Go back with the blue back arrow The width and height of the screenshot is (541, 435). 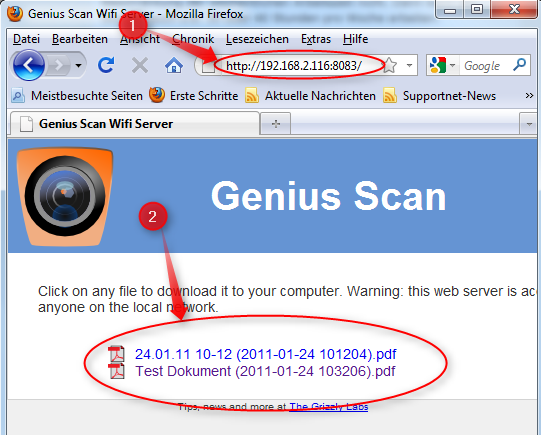[29, 65]
